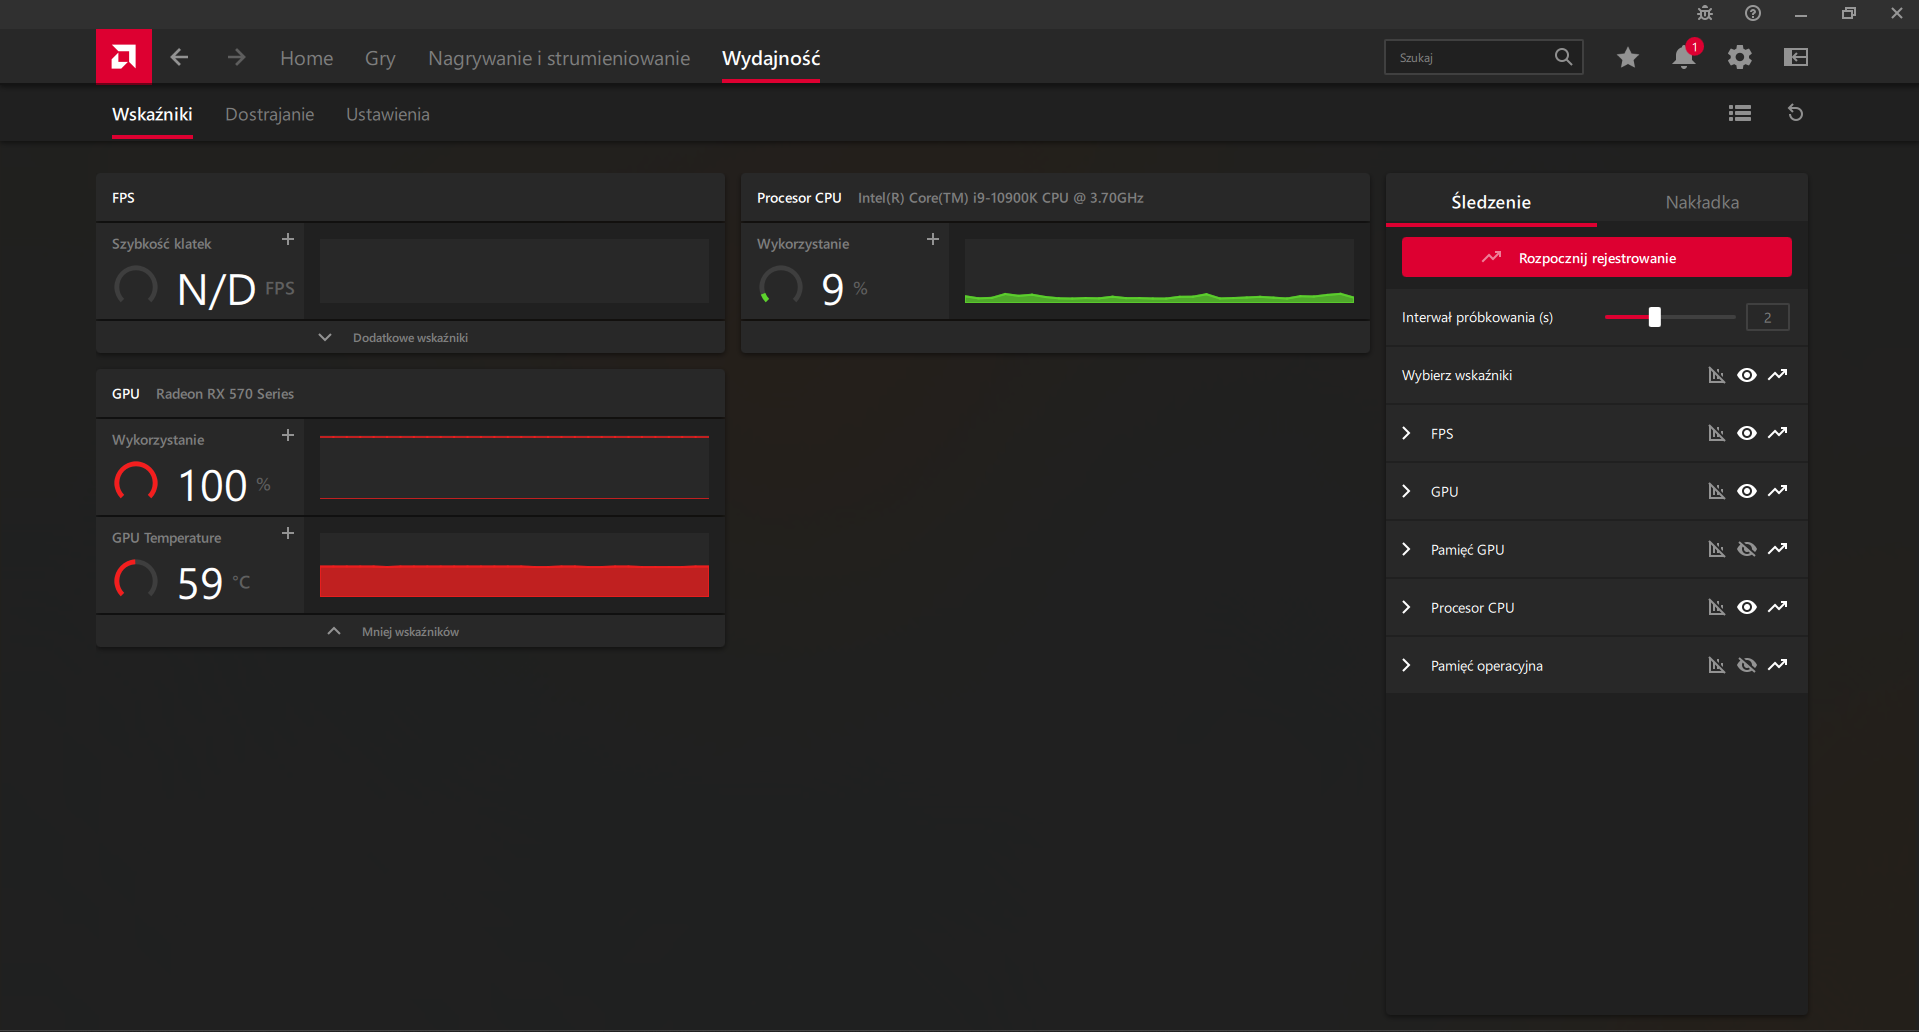Expand the GPU row in tracking panel
This screenshot has width=1919, height=1032.
coord(1406,491)
